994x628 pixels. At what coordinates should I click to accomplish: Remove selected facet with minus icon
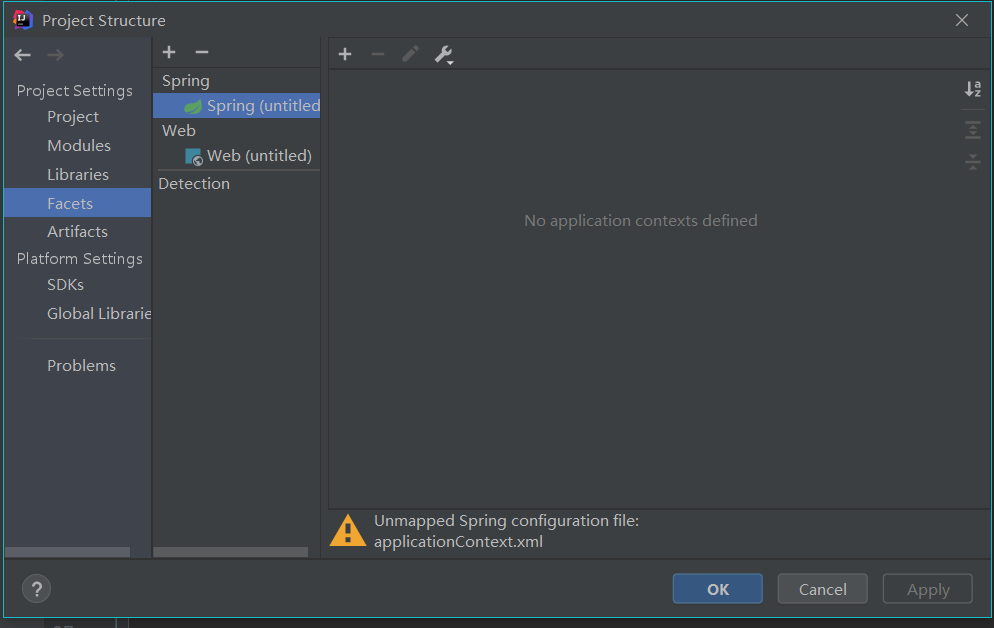(202, 52)
